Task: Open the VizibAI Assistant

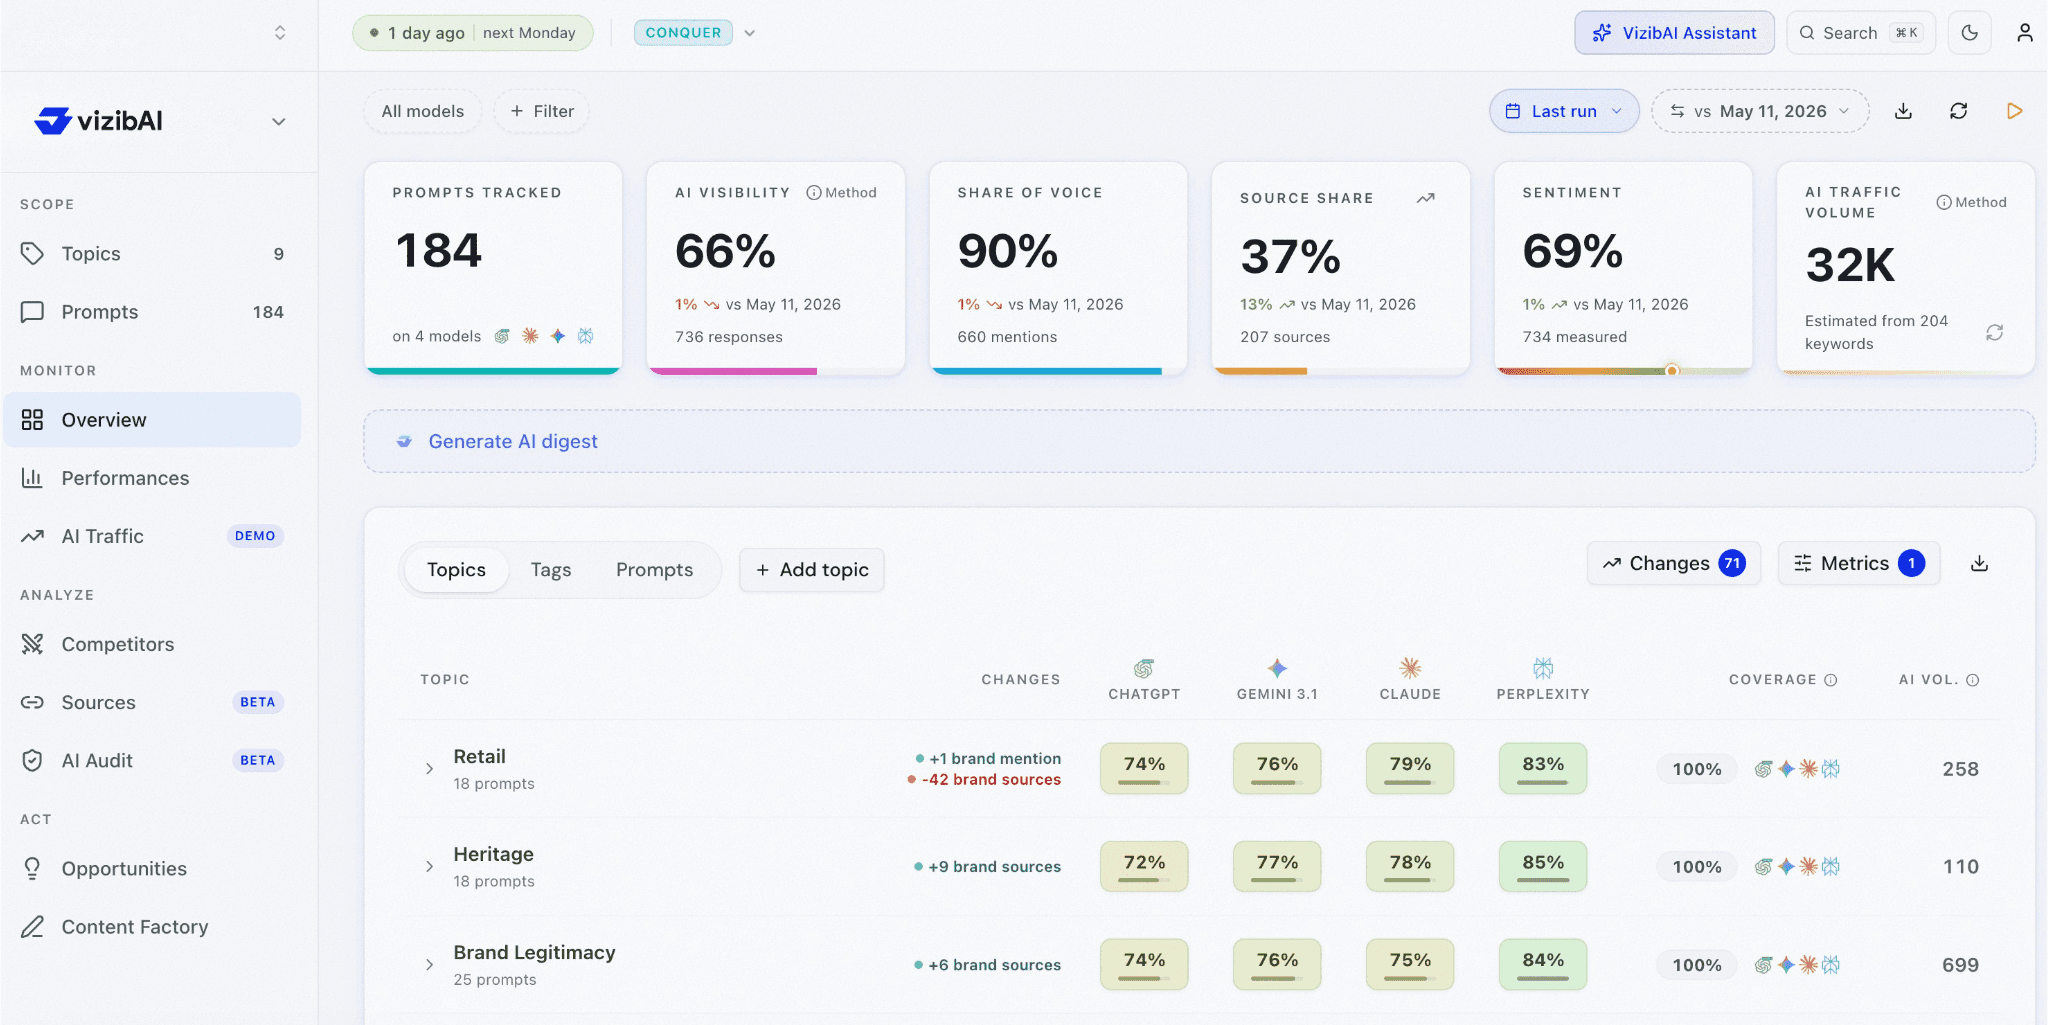Action: coord(1674,33)
